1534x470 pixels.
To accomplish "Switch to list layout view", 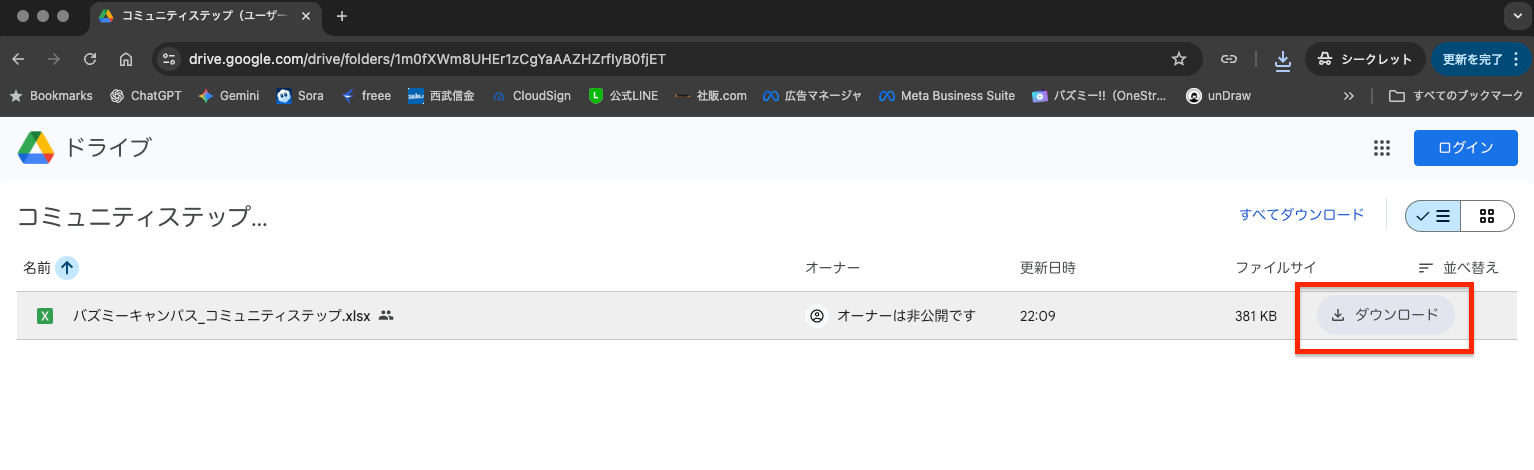I will (x=1432, y=215).
